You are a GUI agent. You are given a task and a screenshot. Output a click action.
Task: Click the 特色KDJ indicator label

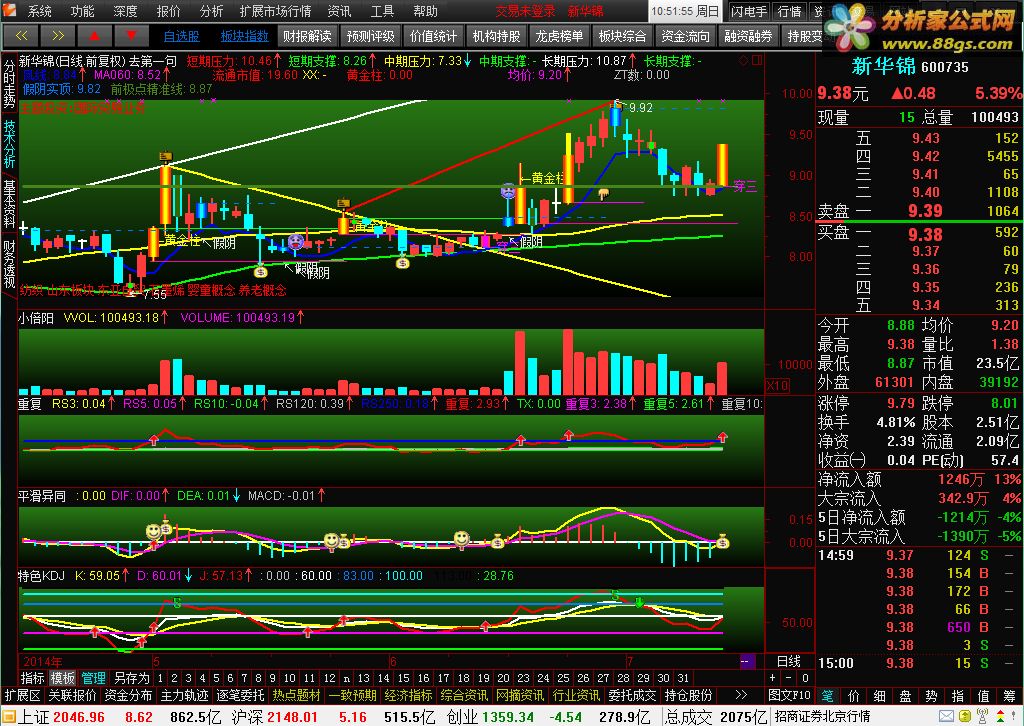(42, 576)
